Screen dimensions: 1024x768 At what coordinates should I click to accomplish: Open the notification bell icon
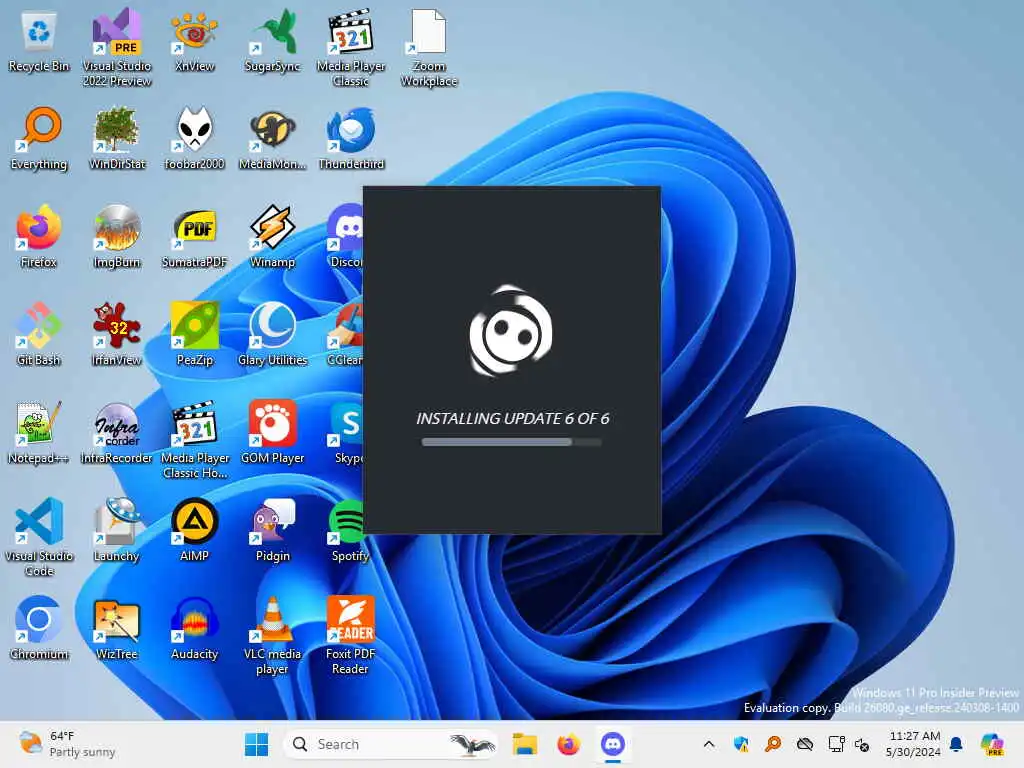pyautogui.click(x=956, y=744)
